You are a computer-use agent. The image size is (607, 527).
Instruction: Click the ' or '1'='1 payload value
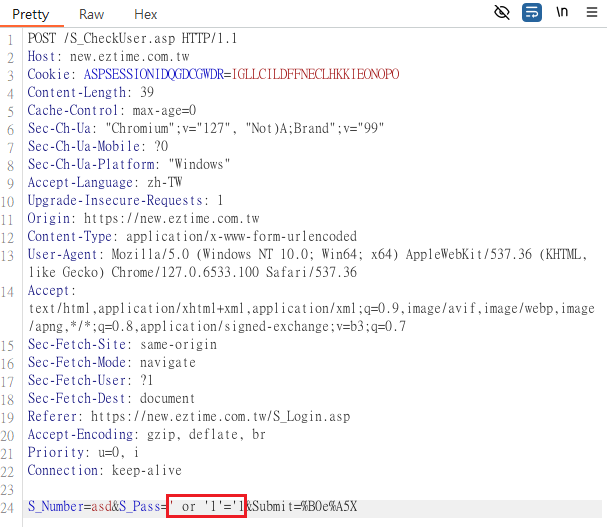coord(206,506)
